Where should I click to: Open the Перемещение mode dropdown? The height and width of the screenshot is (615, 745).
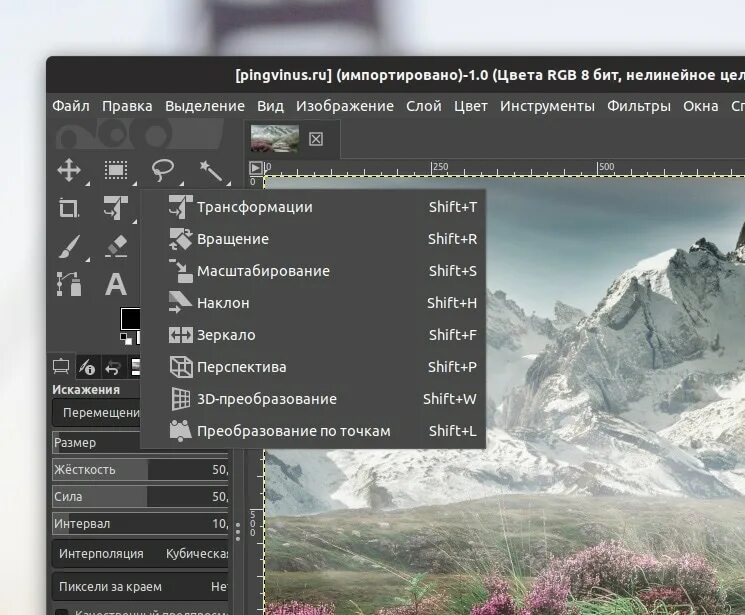point(96,413)
